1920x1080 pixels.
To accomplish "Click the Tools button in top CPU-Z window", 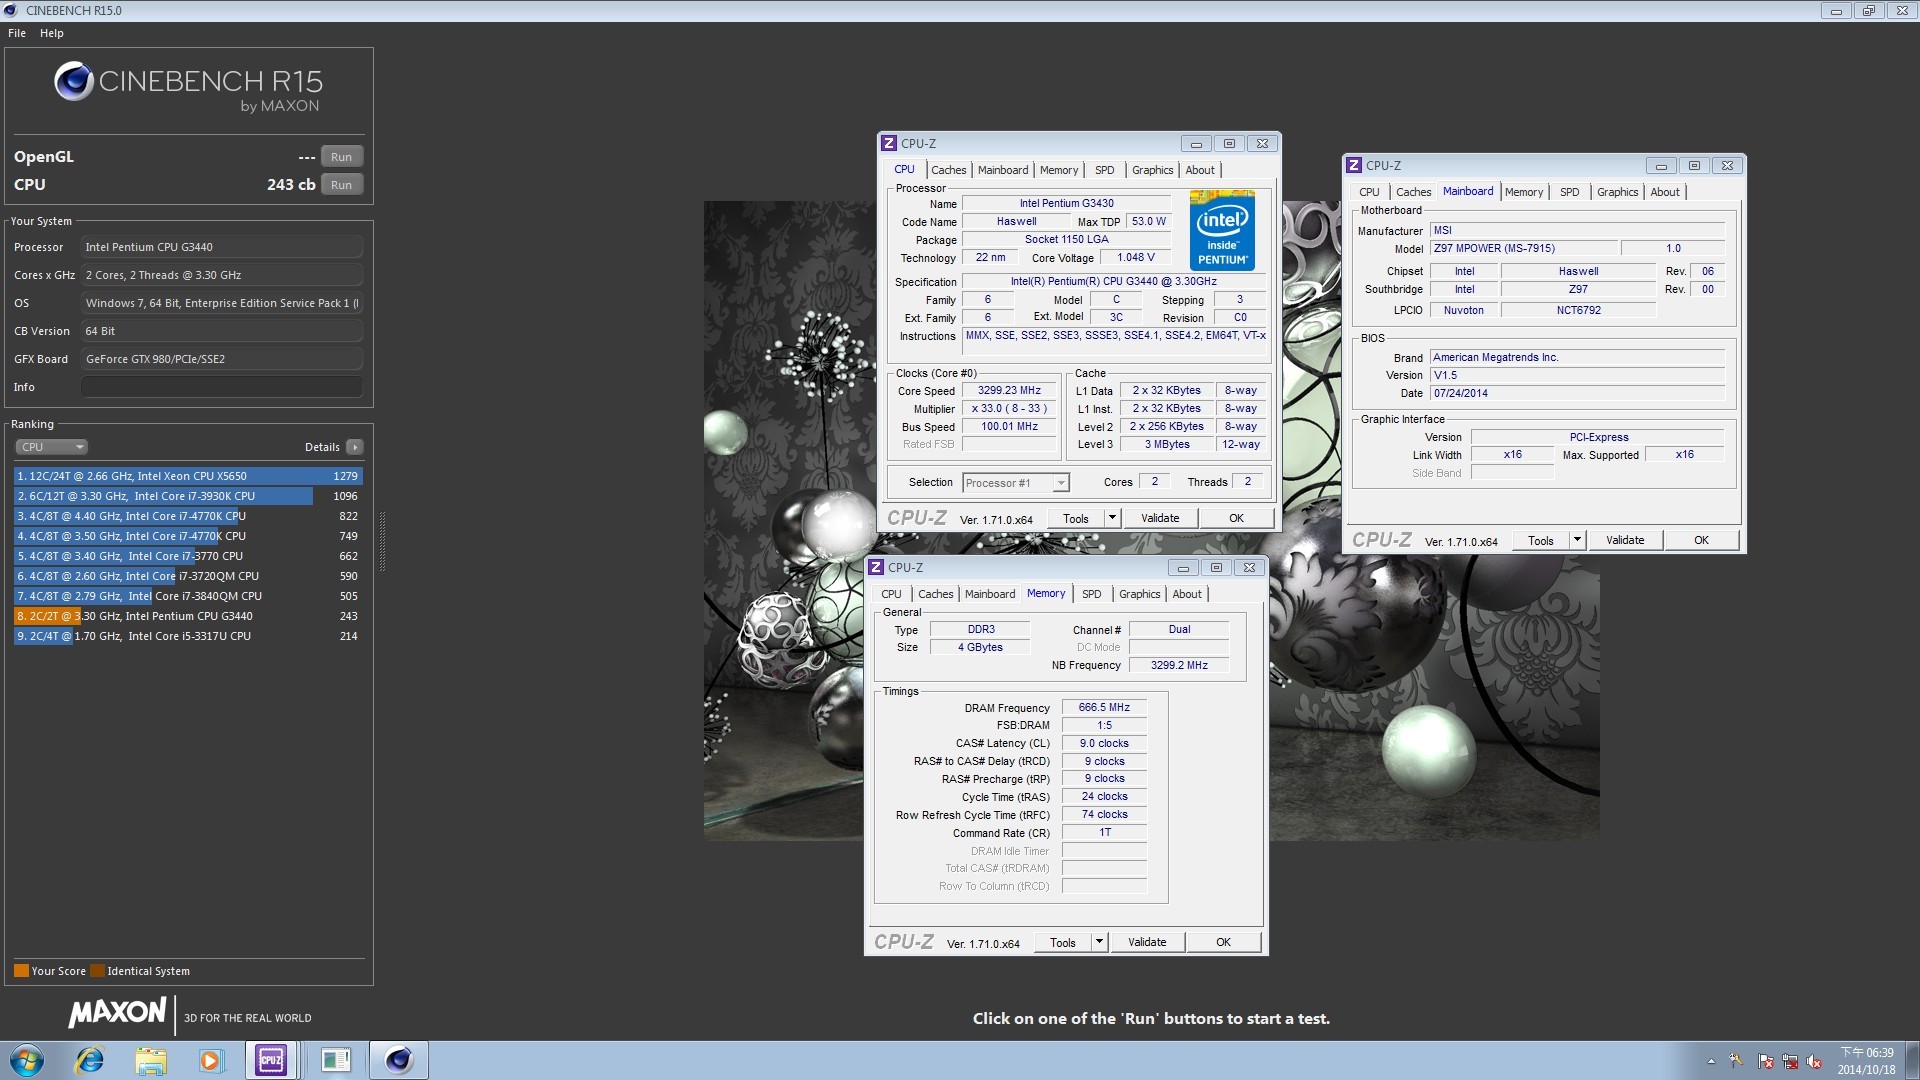I will point(1076,518).
